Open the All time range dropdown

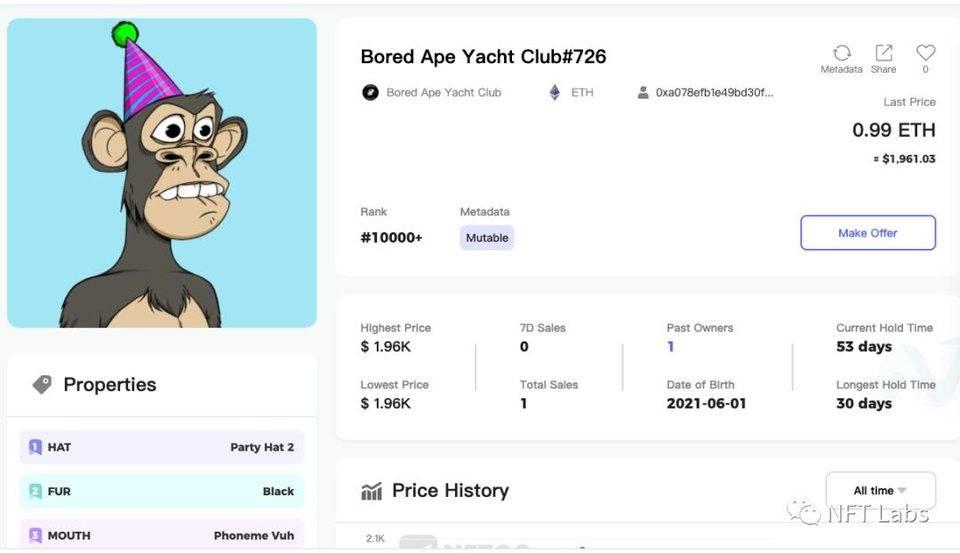click(x=880, y=491)
